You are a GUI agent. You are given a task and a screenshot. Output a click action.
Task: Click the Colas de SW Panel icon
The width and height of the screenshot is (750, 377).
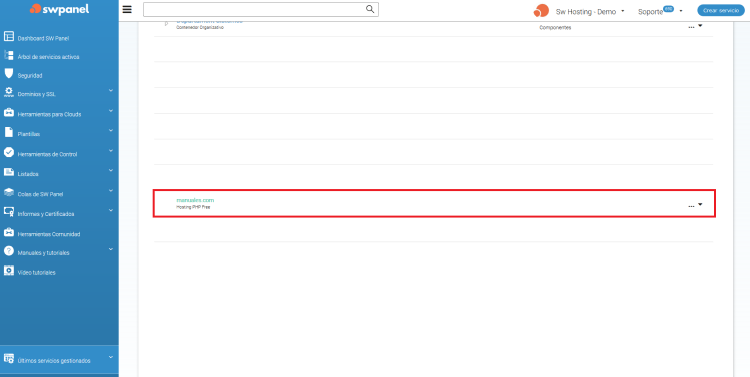(x=9, y=192)
